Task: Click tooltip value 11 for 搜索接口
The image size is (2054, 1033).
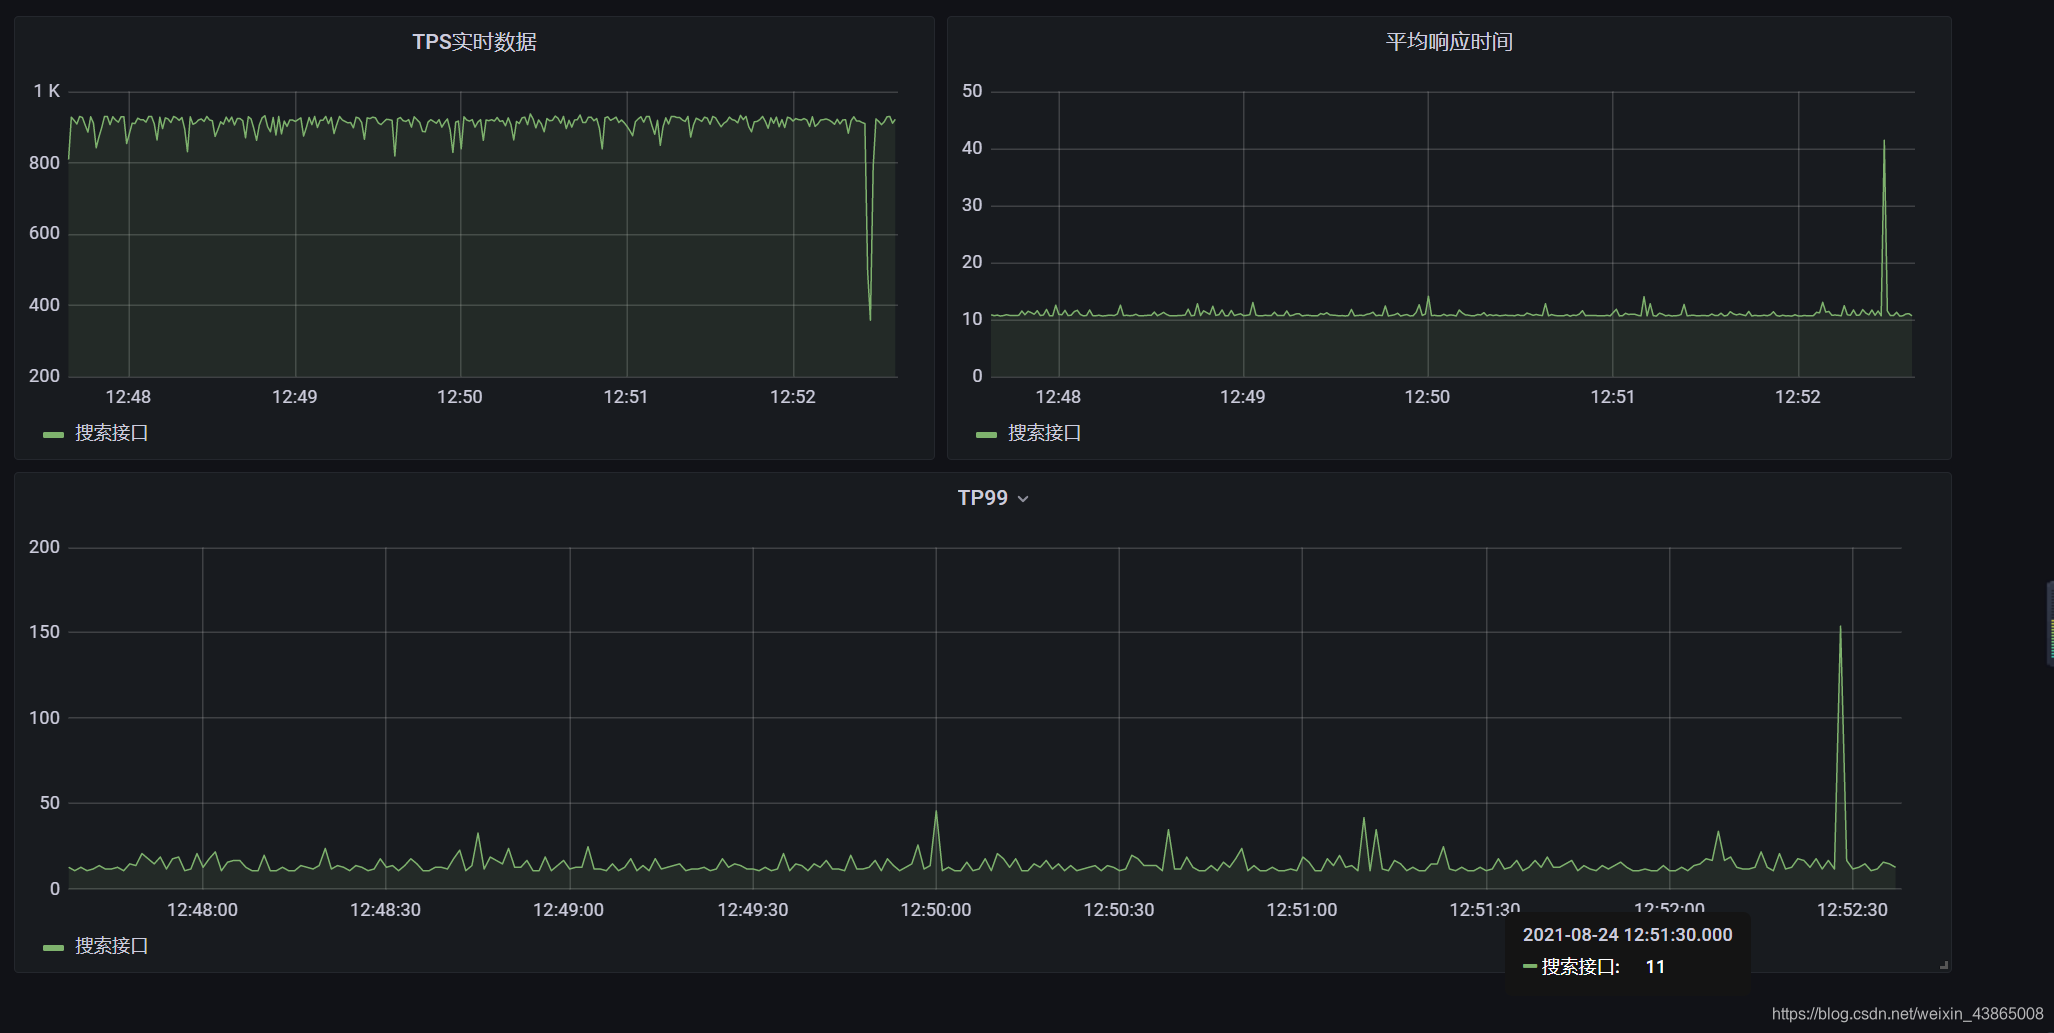Action: point(1655,967)
